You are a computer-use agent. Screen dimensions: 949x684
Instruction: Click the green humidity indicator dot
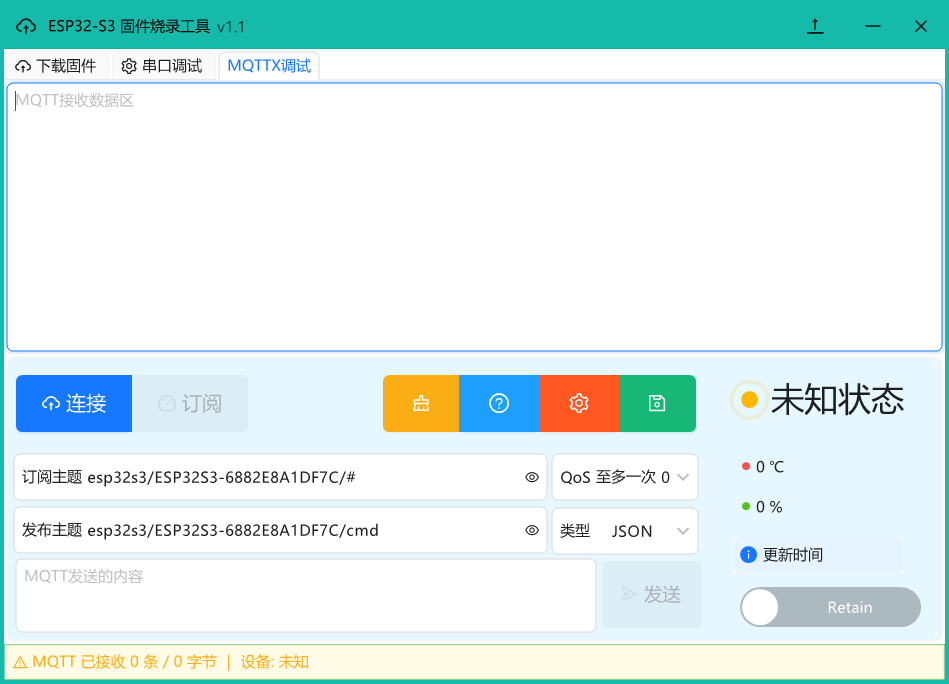746,506
